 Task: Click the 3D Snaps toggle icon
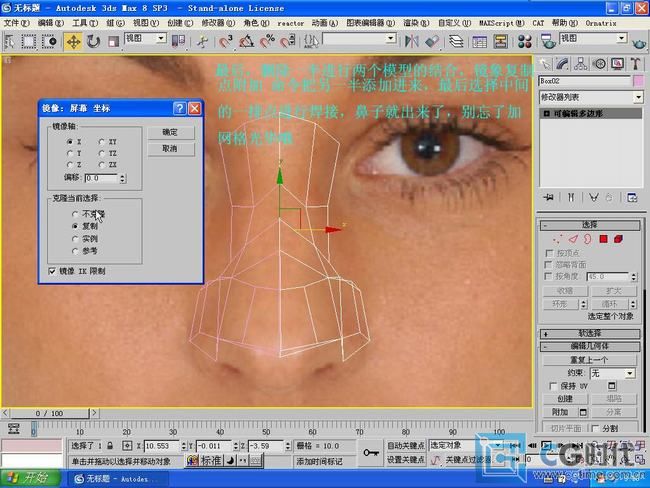tap(226, 41)
